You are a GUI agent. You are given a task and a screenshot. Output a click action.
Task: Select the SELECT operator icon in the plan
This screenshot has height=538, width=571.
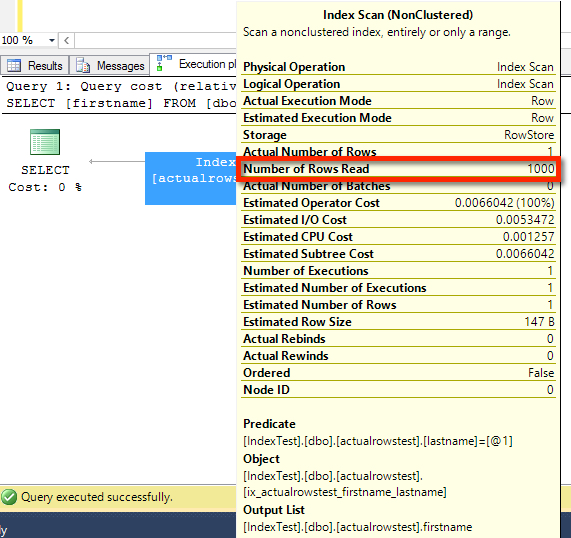click(x=45, y=142)
